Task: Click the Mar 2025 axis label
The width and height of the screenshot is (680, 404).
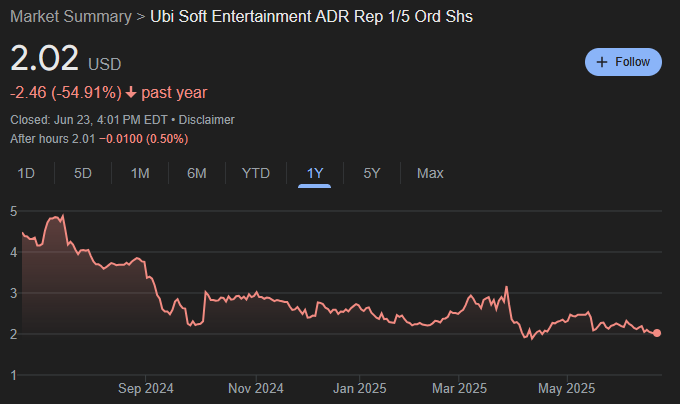Action: click(459, 388)
